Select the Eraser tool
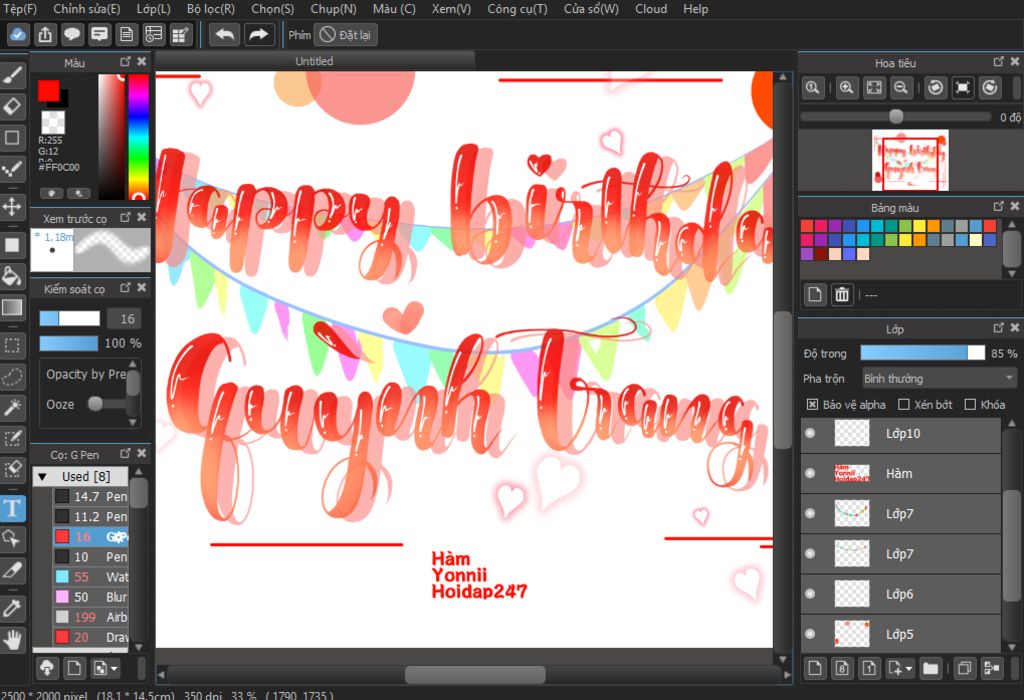1024x700 pixels. point(12,106)
